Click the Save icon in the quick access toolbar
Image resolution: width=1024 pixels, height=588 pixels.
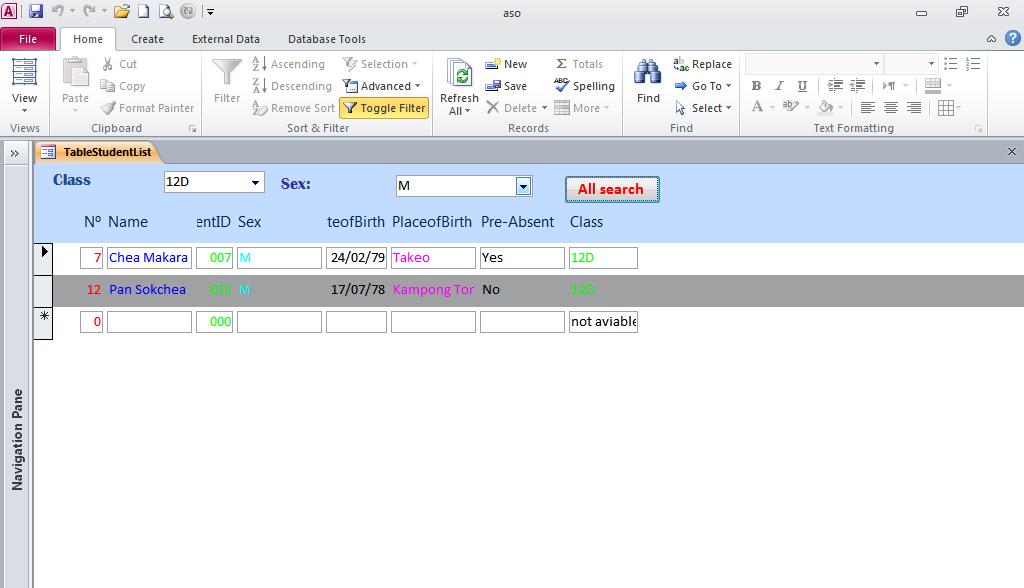(35, 10)
